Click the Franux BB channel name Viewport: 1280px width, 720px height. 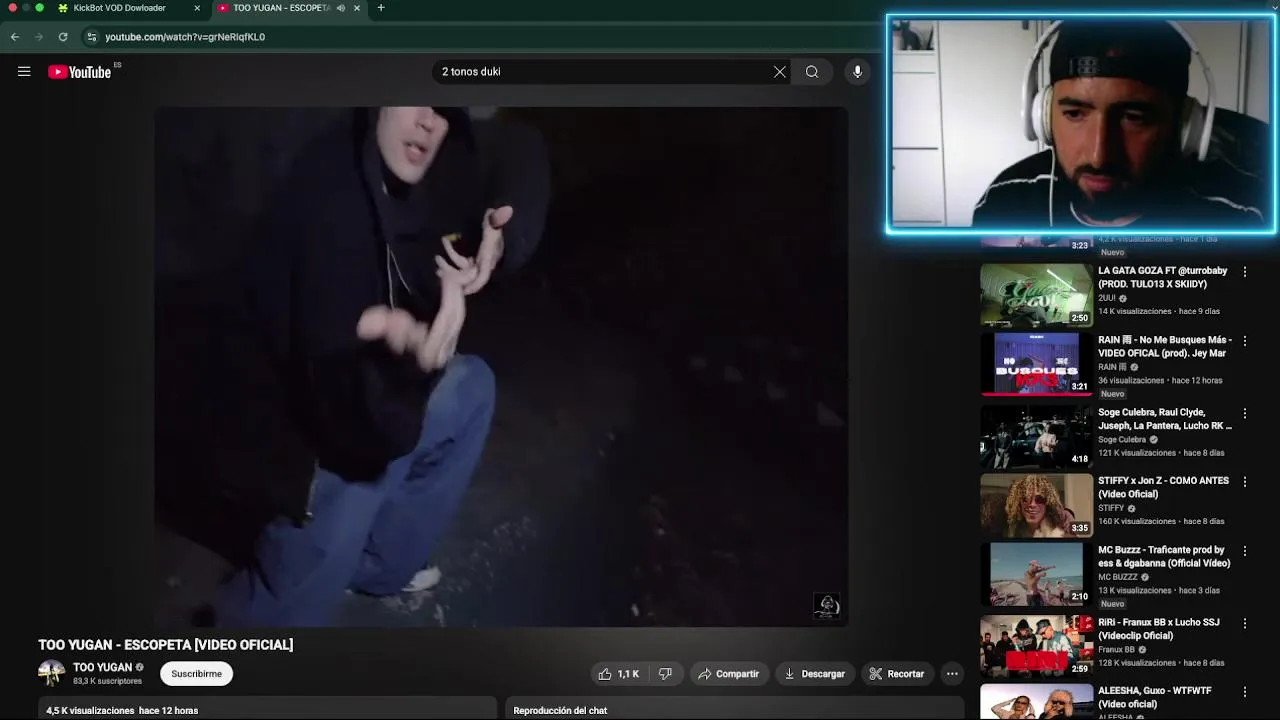tap(1116, 649)
